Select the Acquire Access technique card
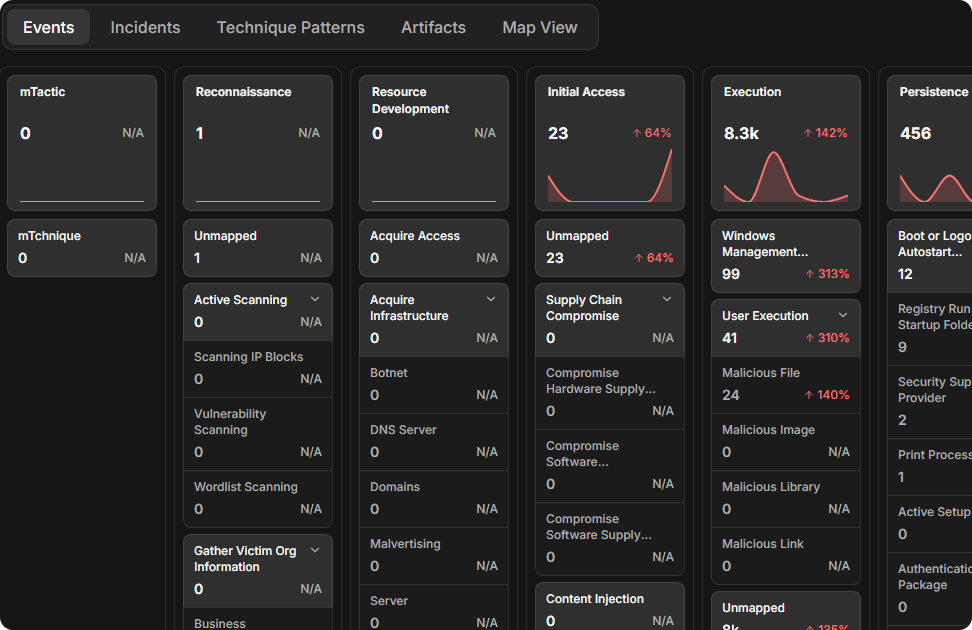 tap(434, 248)
